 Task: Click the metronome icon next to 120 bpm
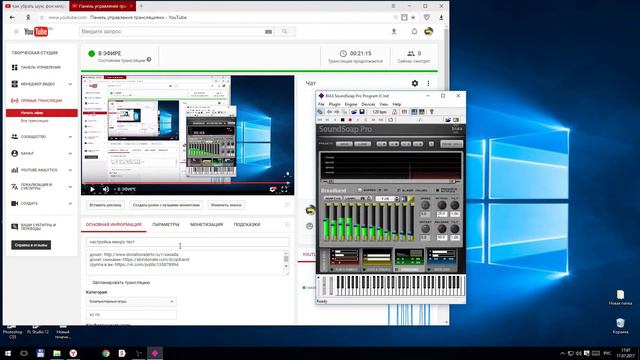(394, 111)
